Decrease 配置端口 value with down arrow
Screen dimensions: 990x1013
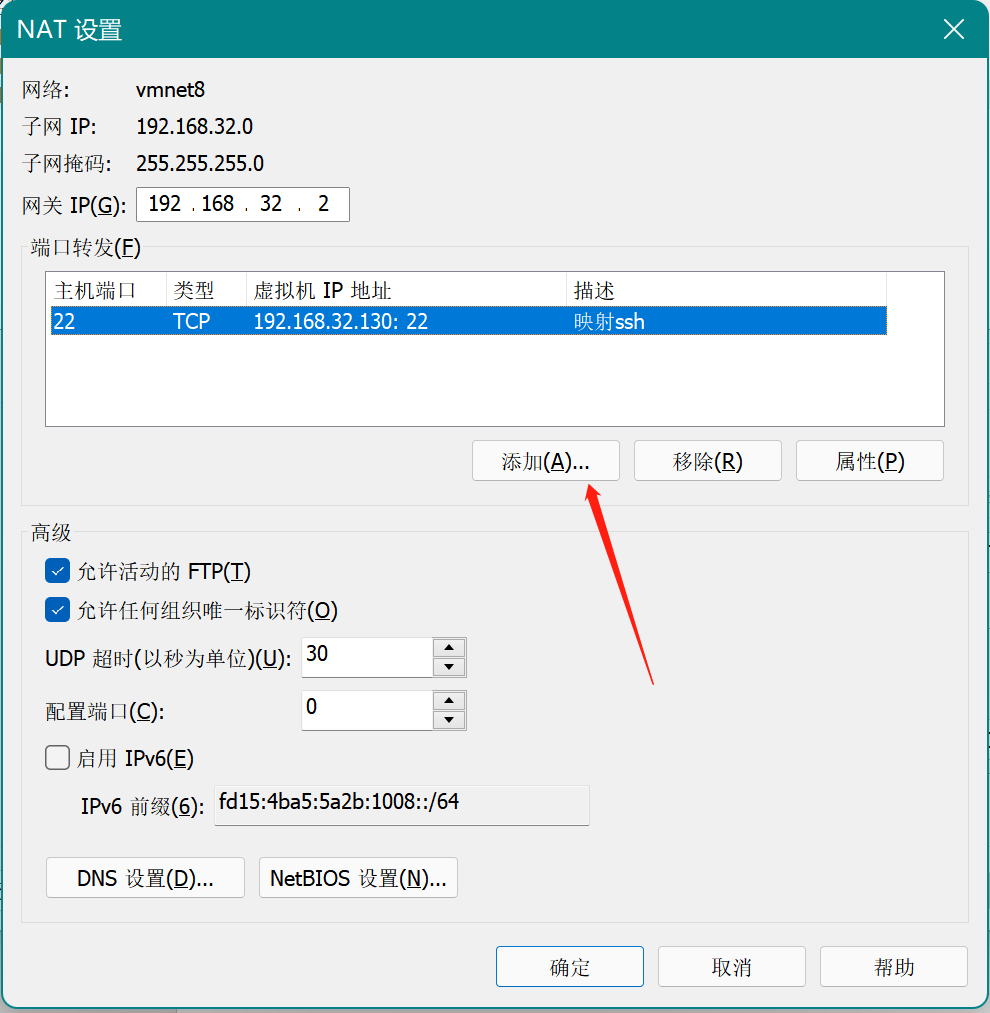448,720
